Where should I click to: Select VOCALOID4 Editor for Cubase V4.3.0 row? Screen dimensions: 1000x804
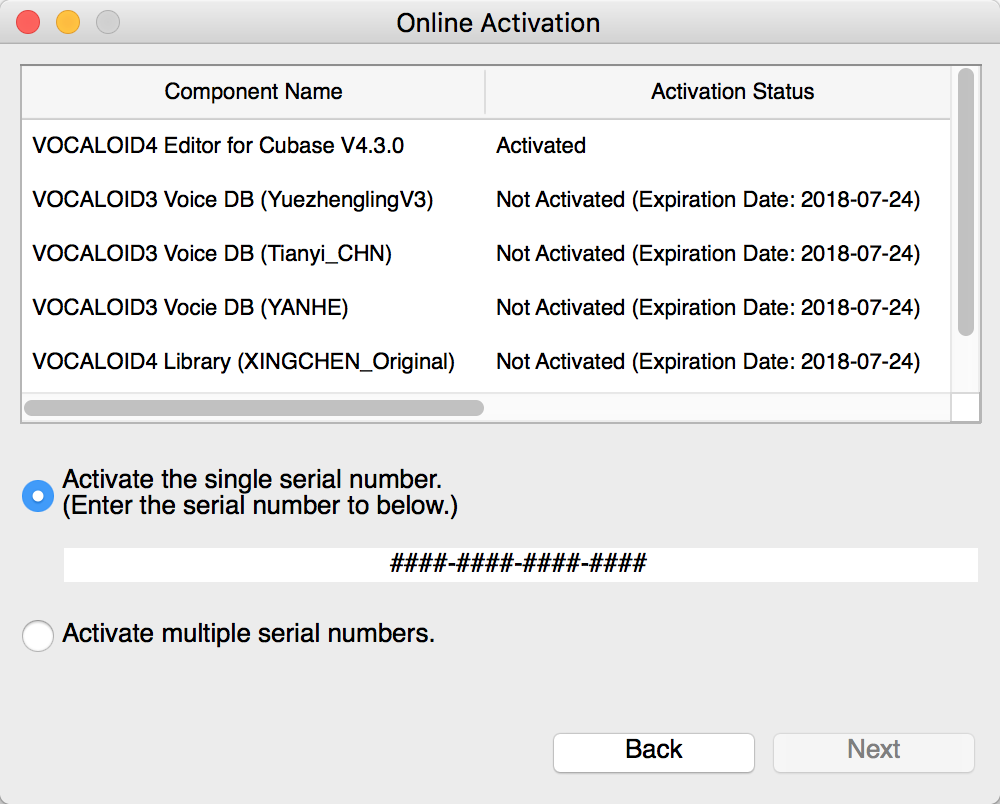(486, 145)
